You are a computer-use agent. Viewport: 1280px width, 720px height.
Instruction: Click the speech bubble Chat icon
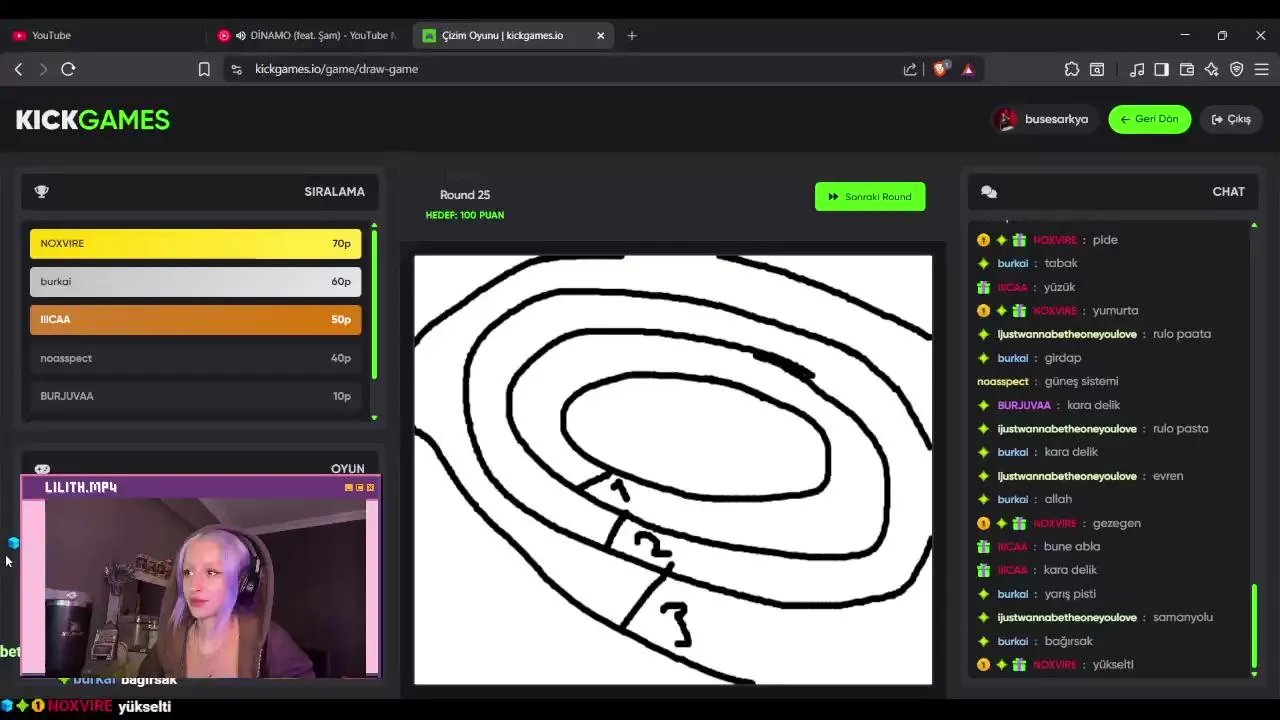click(989, 192)
